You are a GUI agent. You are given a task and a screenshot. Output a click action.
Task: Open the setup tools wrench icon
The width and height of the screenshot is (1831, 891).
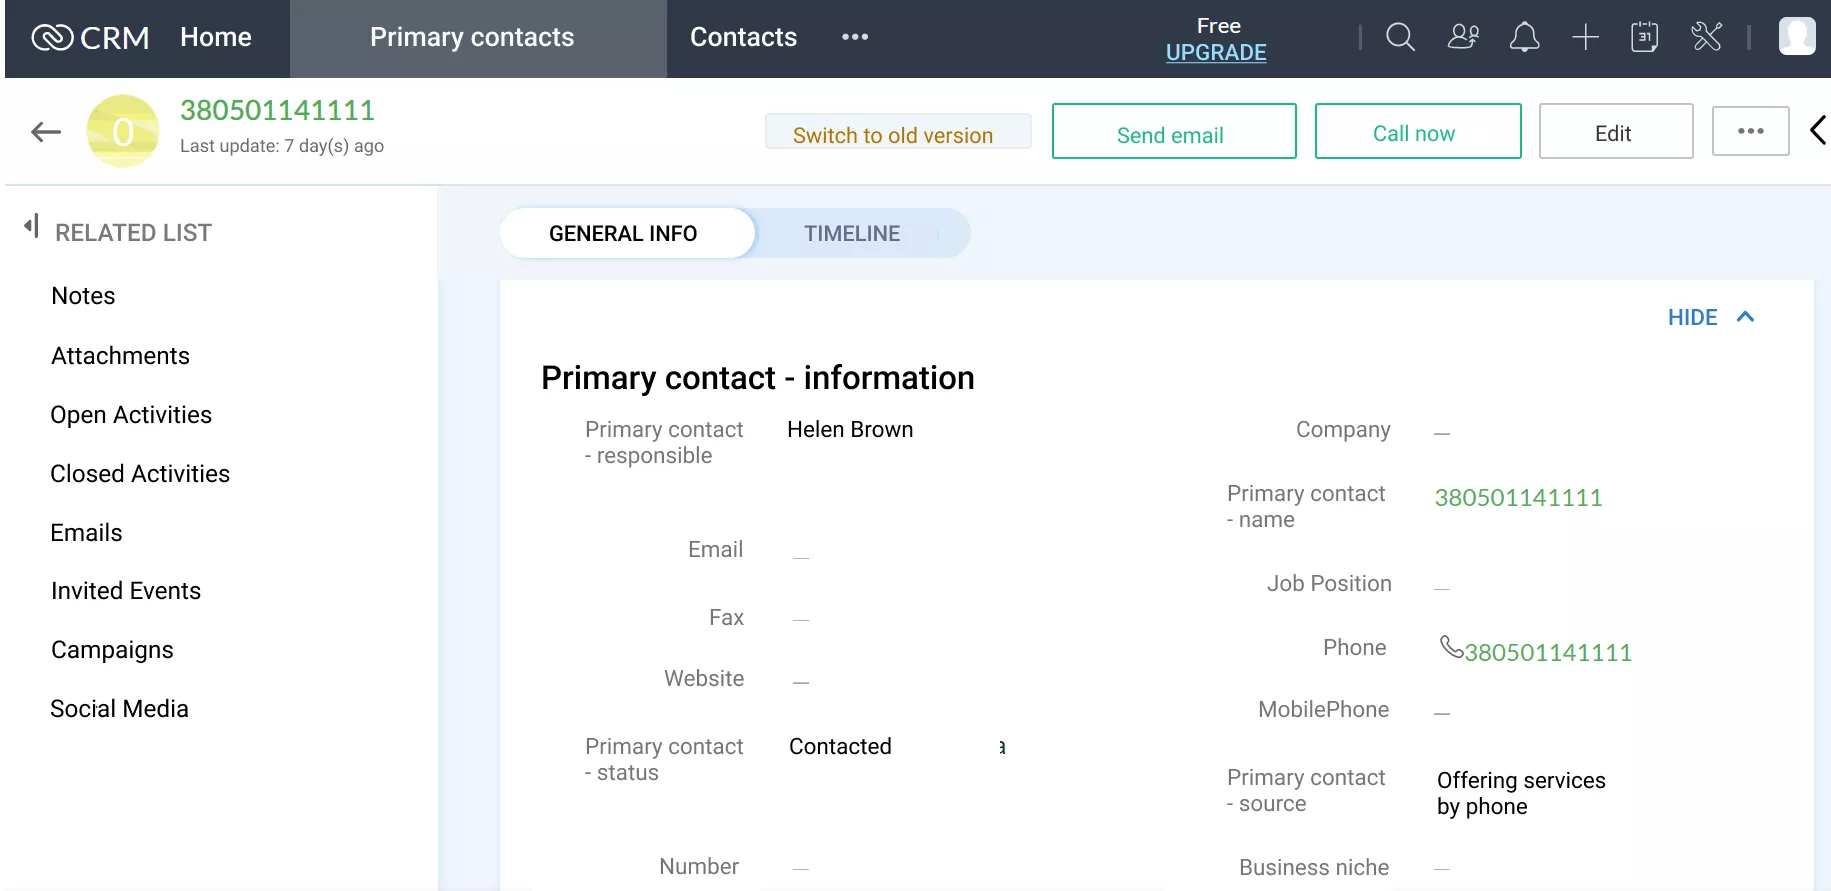1706,37
